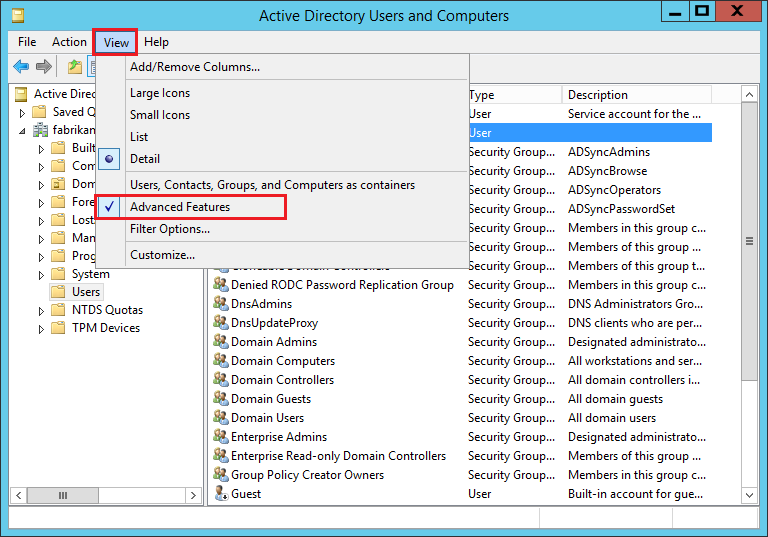
Task: Select the Guest user row name
Action: pos(246,494)
